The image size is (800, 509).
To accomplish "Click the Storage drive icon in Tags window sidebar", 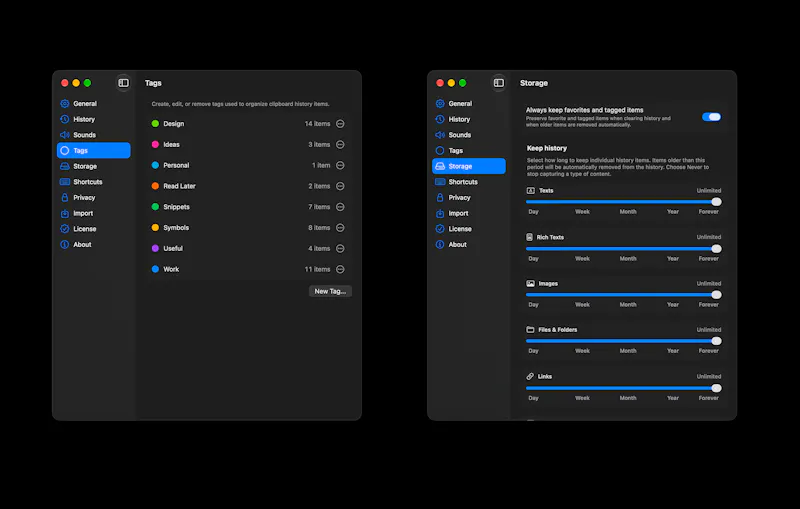I will [x=65, y=166].
